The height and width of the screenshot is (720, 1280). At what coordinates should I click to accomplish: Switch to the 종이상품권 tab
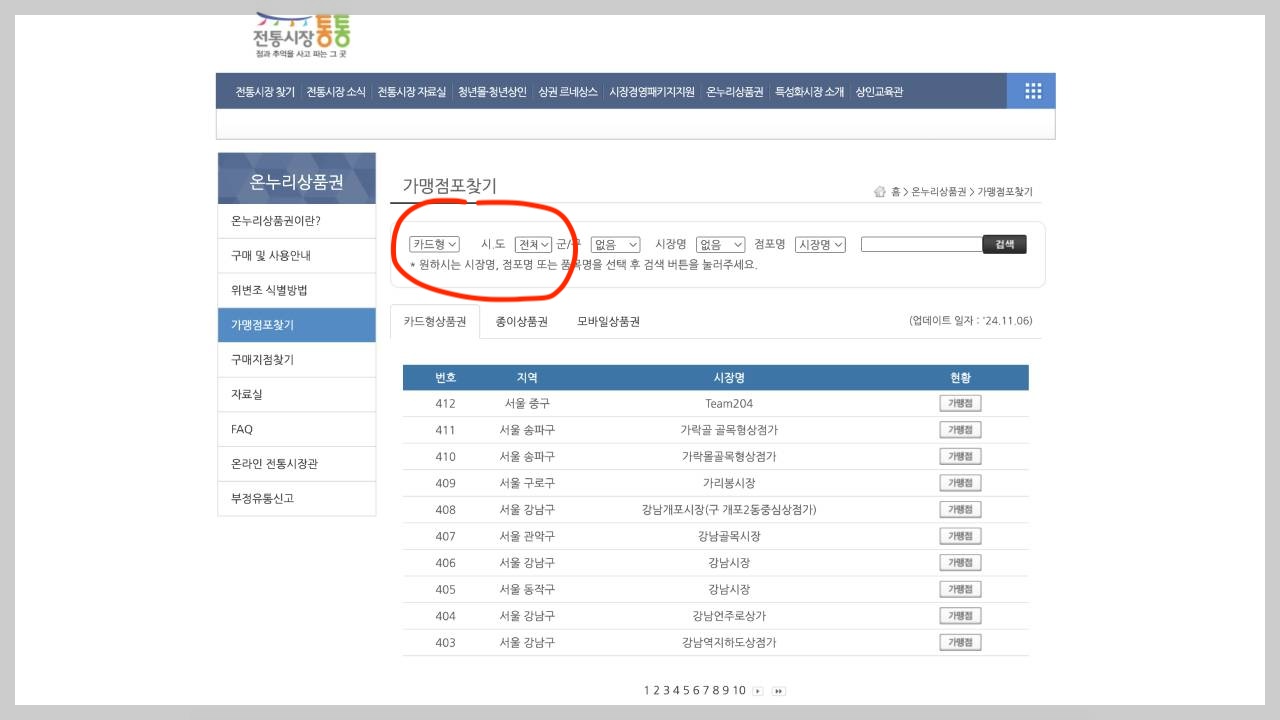(x=519, y=321)
